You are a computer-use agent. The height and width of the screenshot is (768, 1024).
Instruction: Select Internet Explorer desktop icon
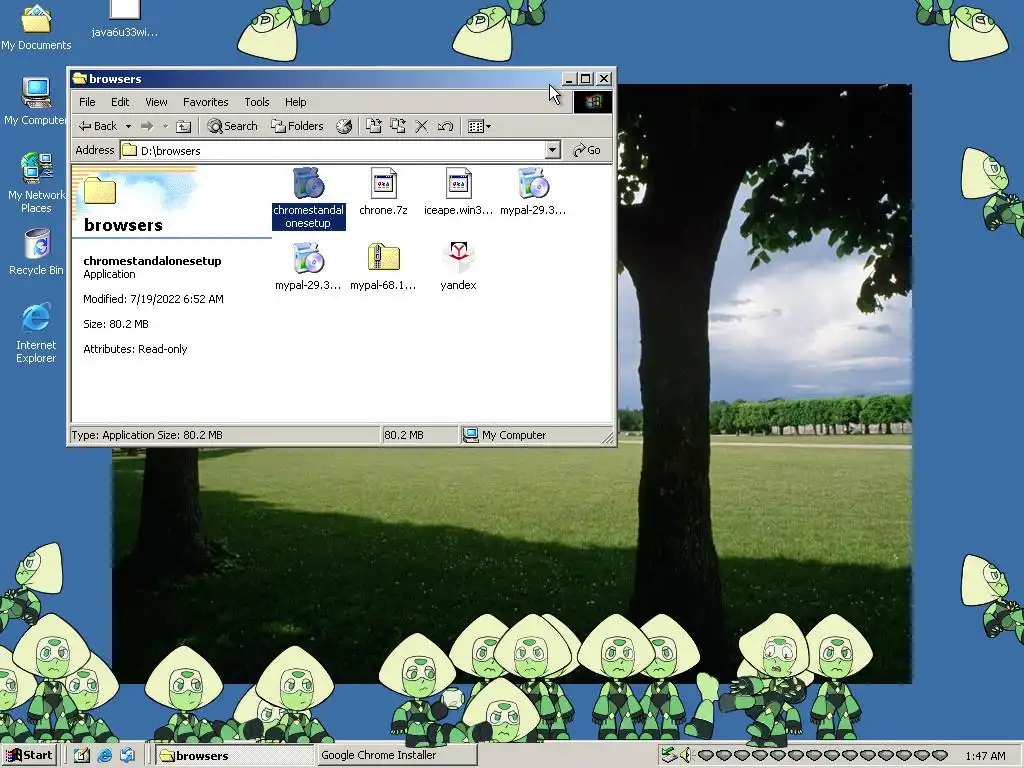pyautogui.click(x=36, y=334)
